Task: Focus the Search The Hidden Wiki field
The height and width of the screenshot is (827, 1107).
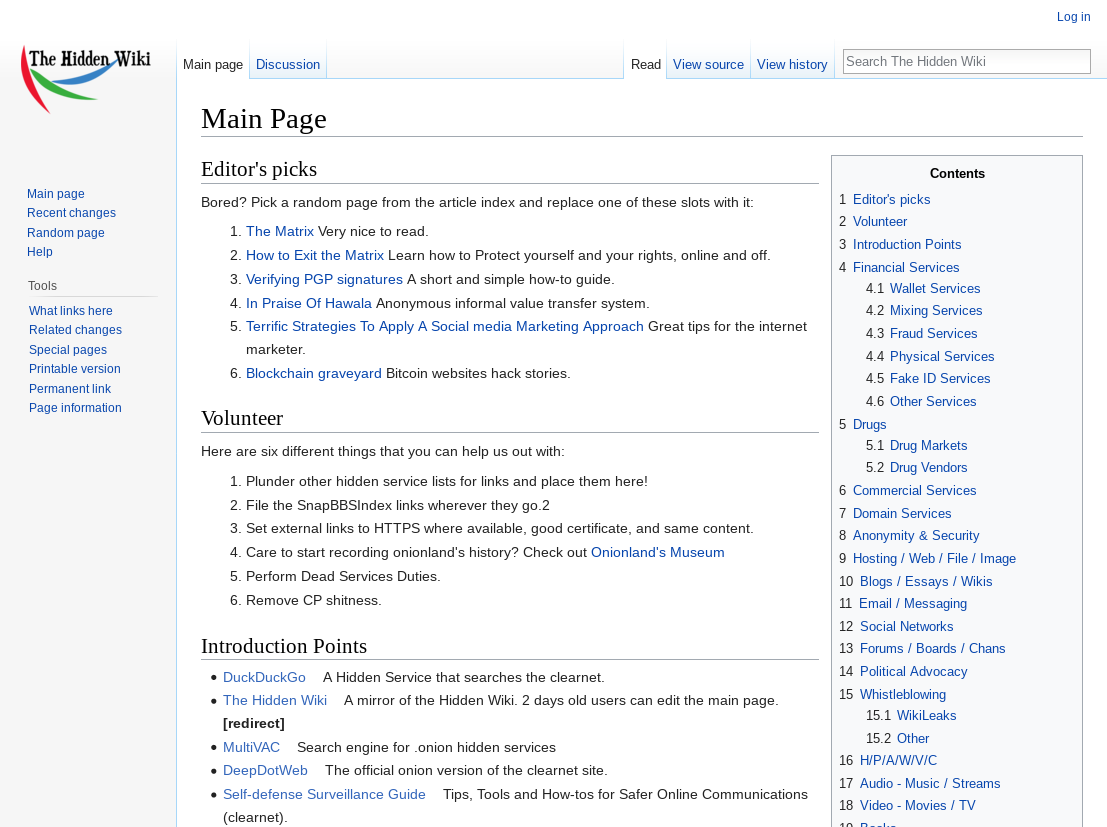Action: click(967, 61)
